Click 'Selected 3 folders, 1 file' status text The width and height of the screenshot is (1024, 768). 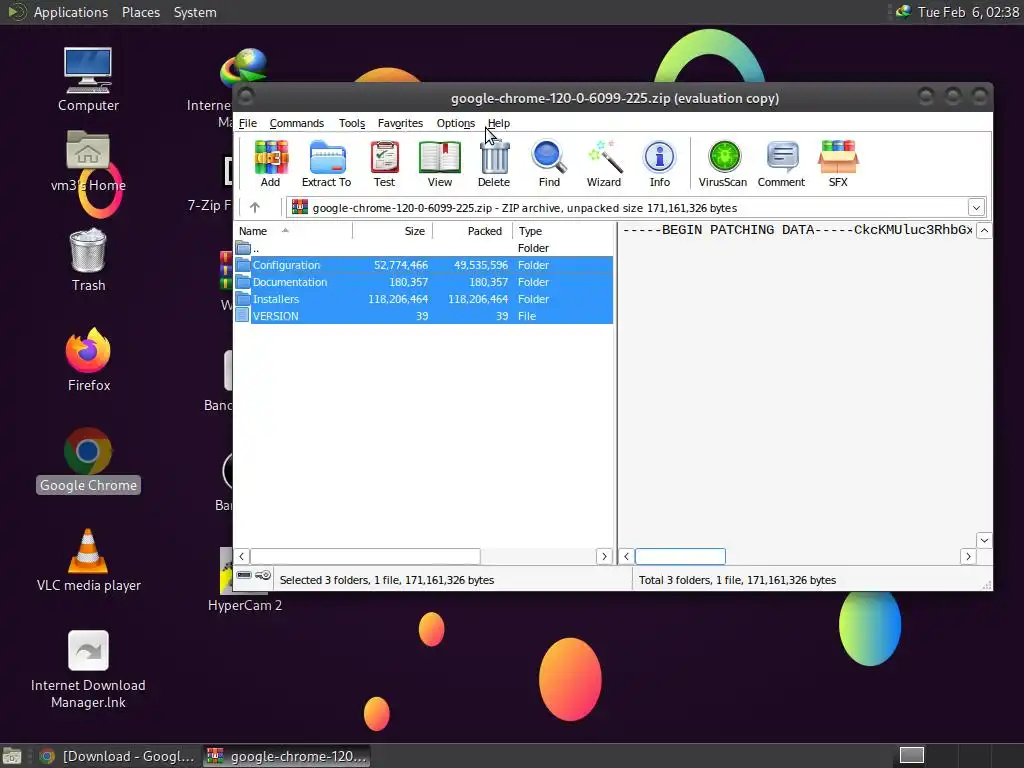click(x=387, y=580)
